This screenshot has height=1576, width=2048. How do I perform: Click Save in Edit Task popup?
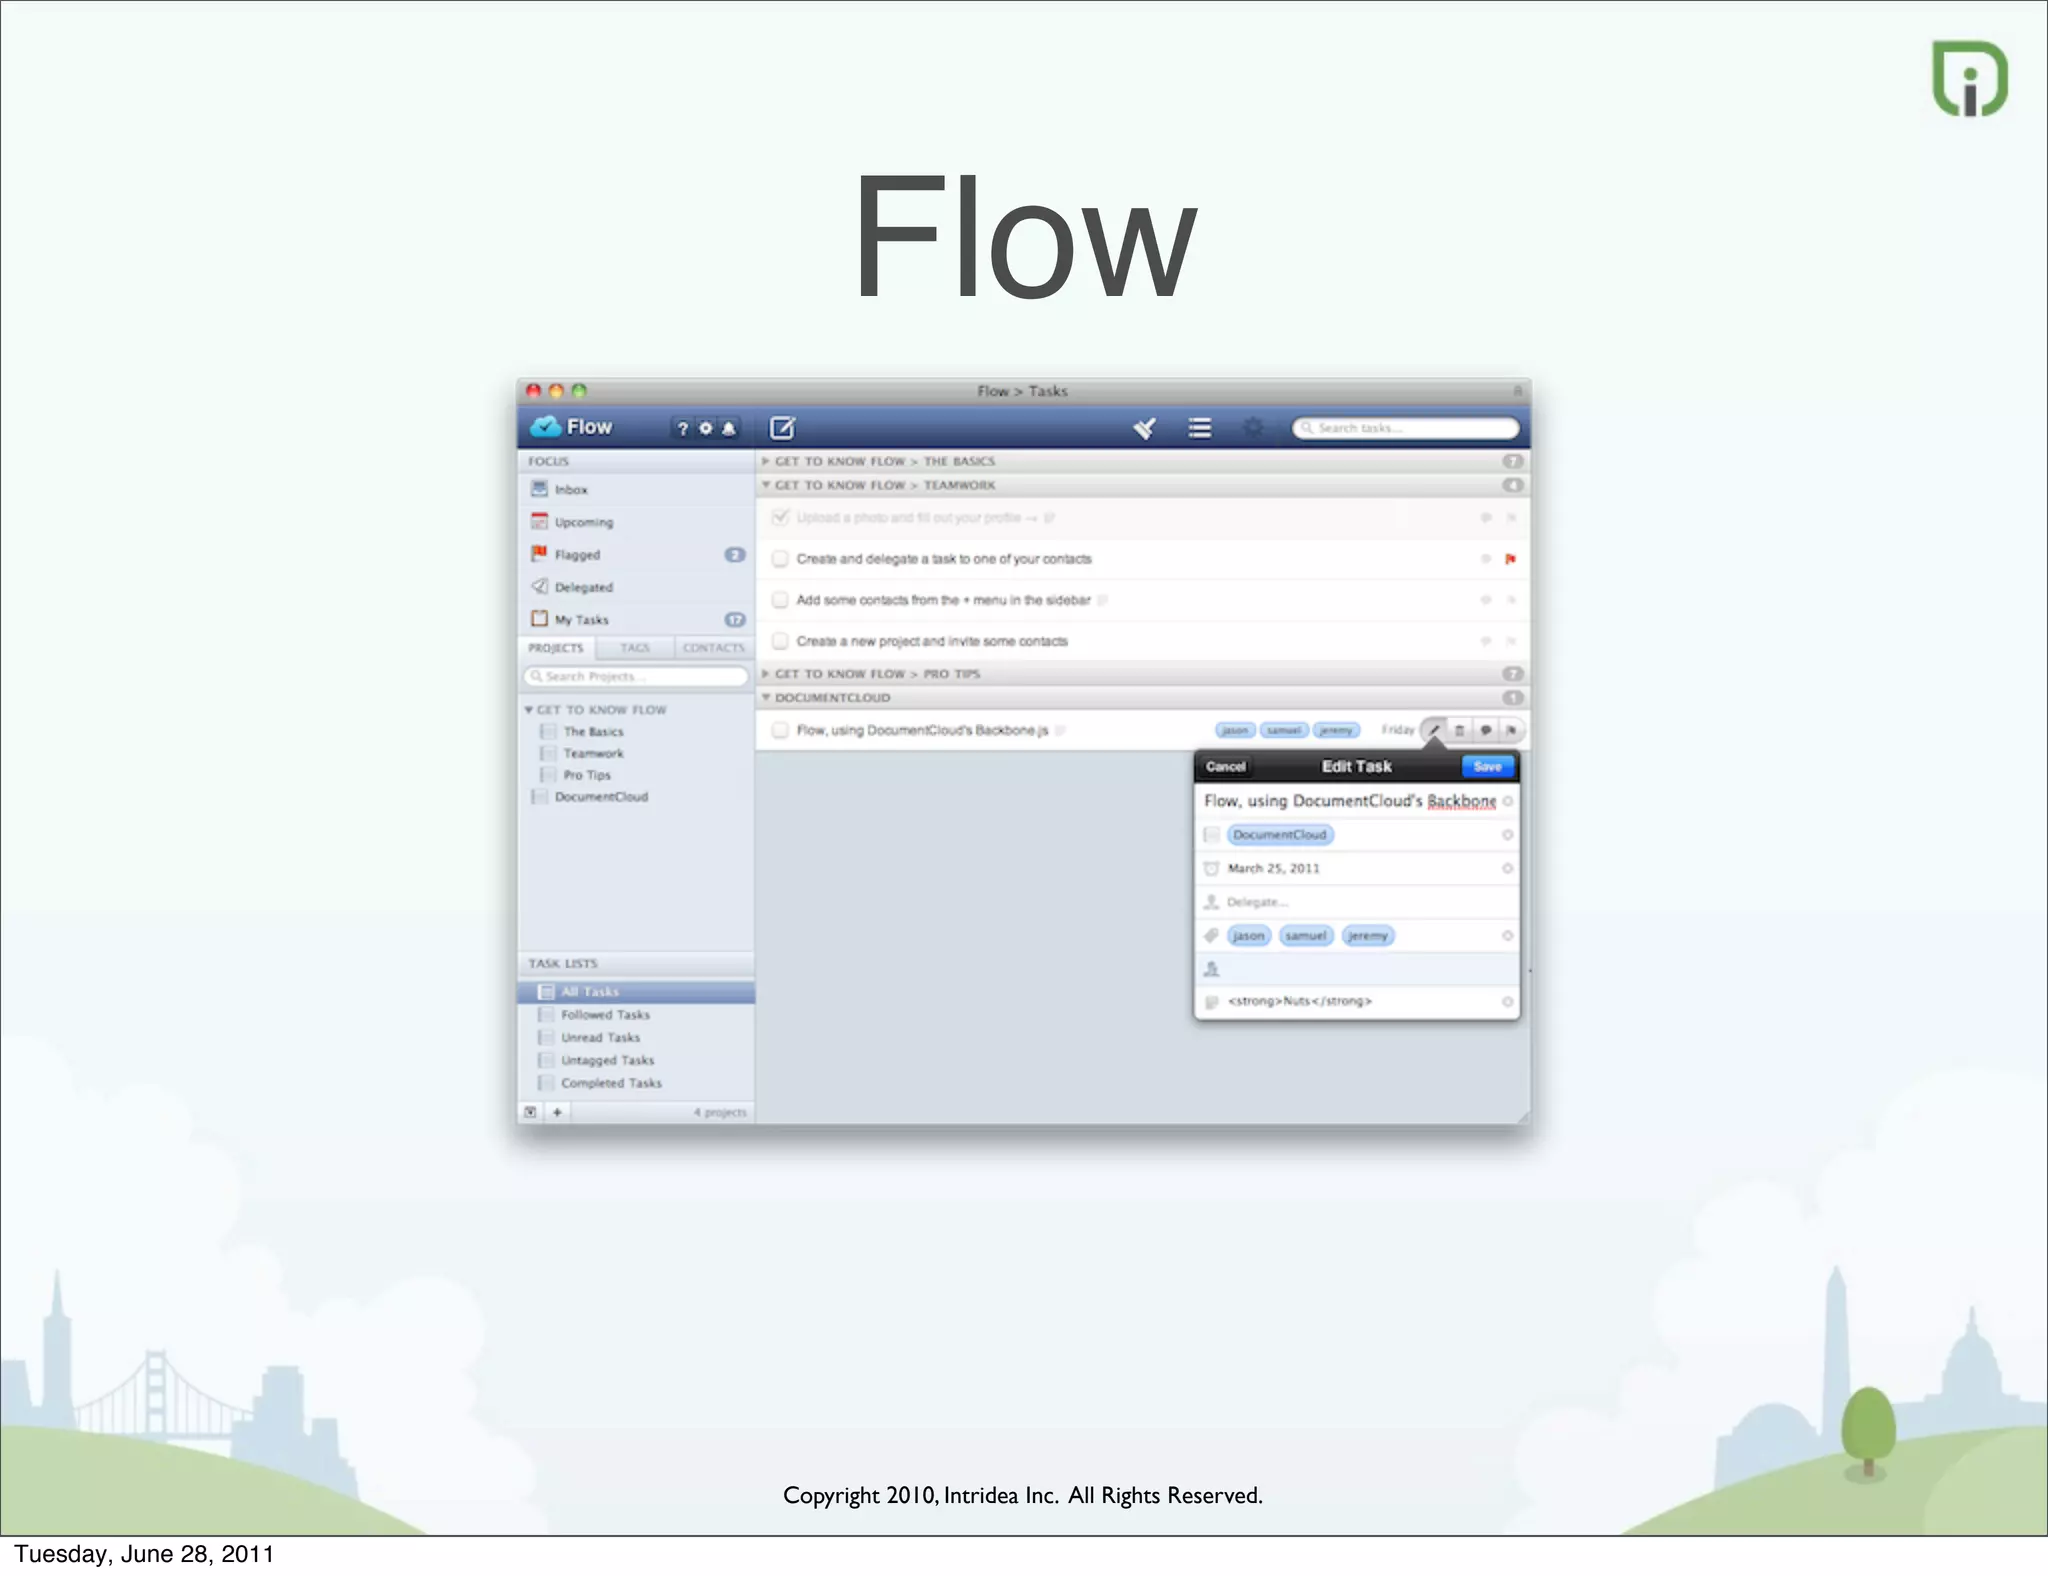1488,767
